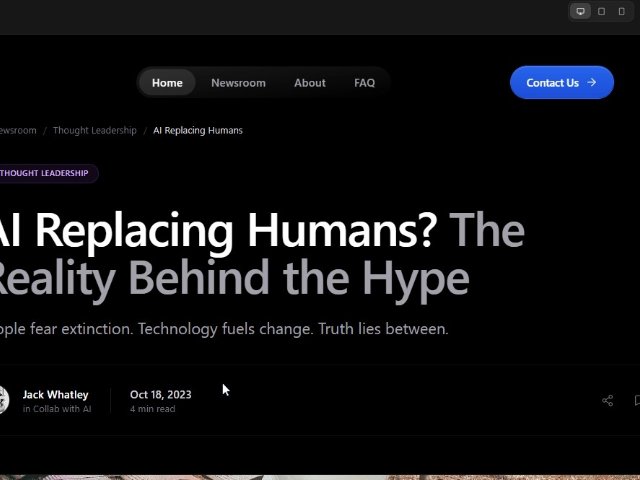Open the Home nav tab
This screenshot has height=480, width=640.
pos(167,83)
